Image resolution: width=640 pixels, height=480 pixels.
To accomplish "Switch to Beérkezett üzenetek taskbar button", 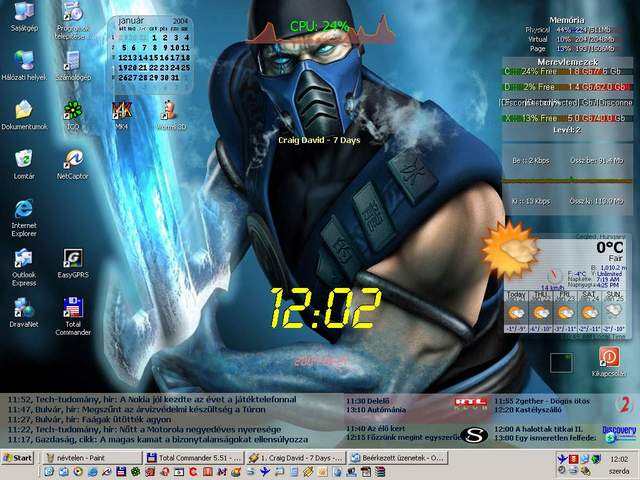I will pos(398,458).
